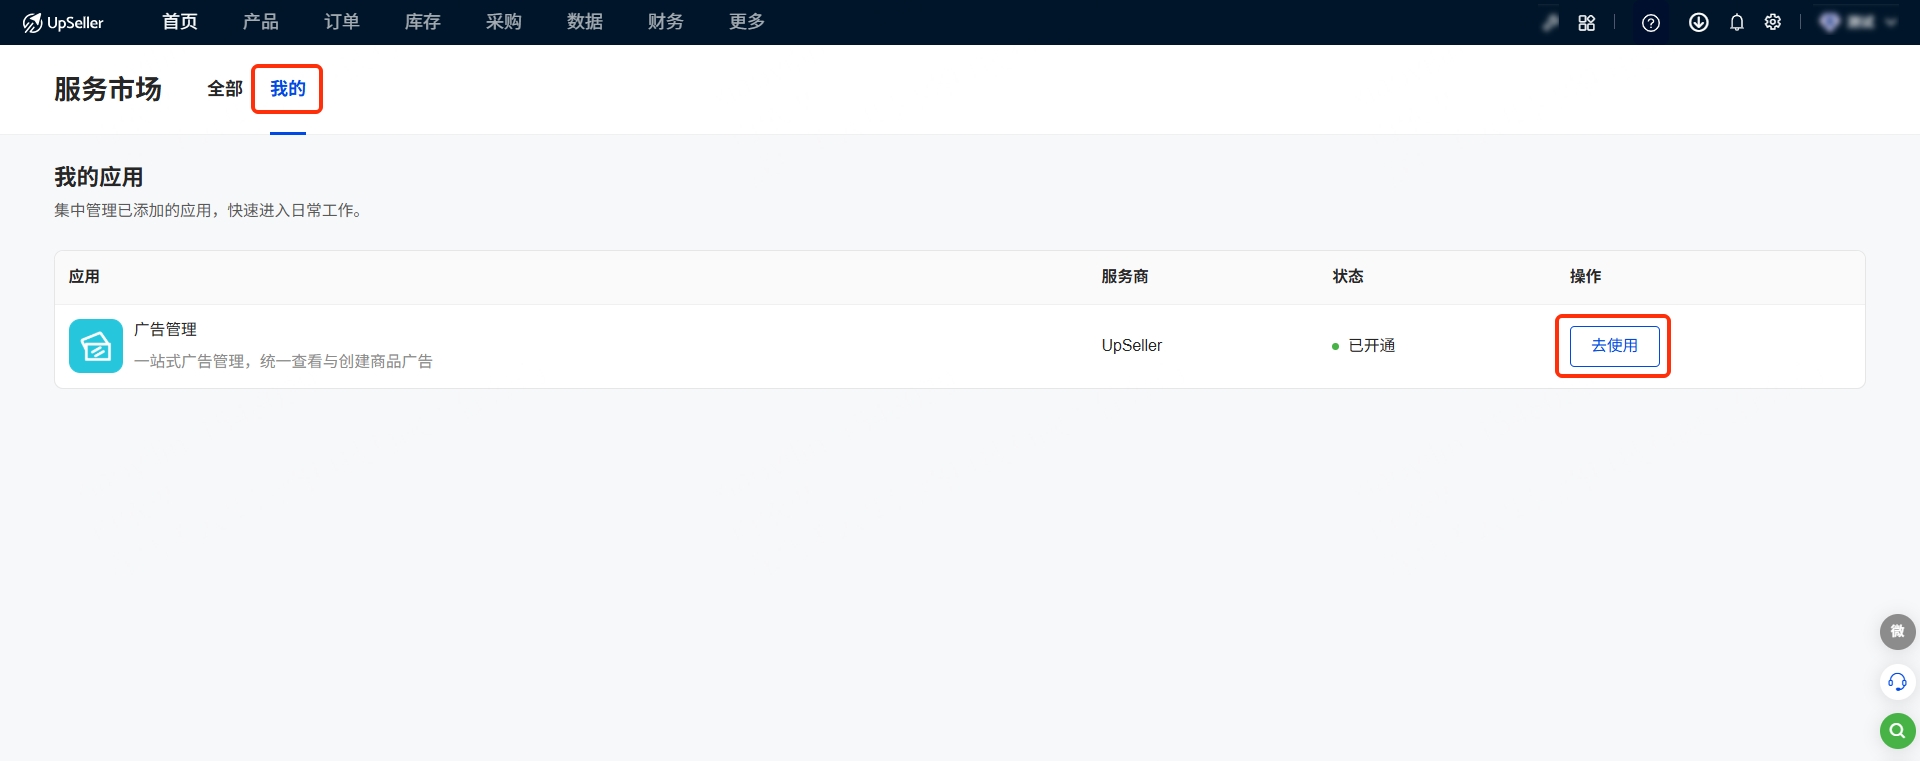Open the settings gear icon
Image resolution: width=1920 pixels, height=761 pixels.
pos(1773,22)
